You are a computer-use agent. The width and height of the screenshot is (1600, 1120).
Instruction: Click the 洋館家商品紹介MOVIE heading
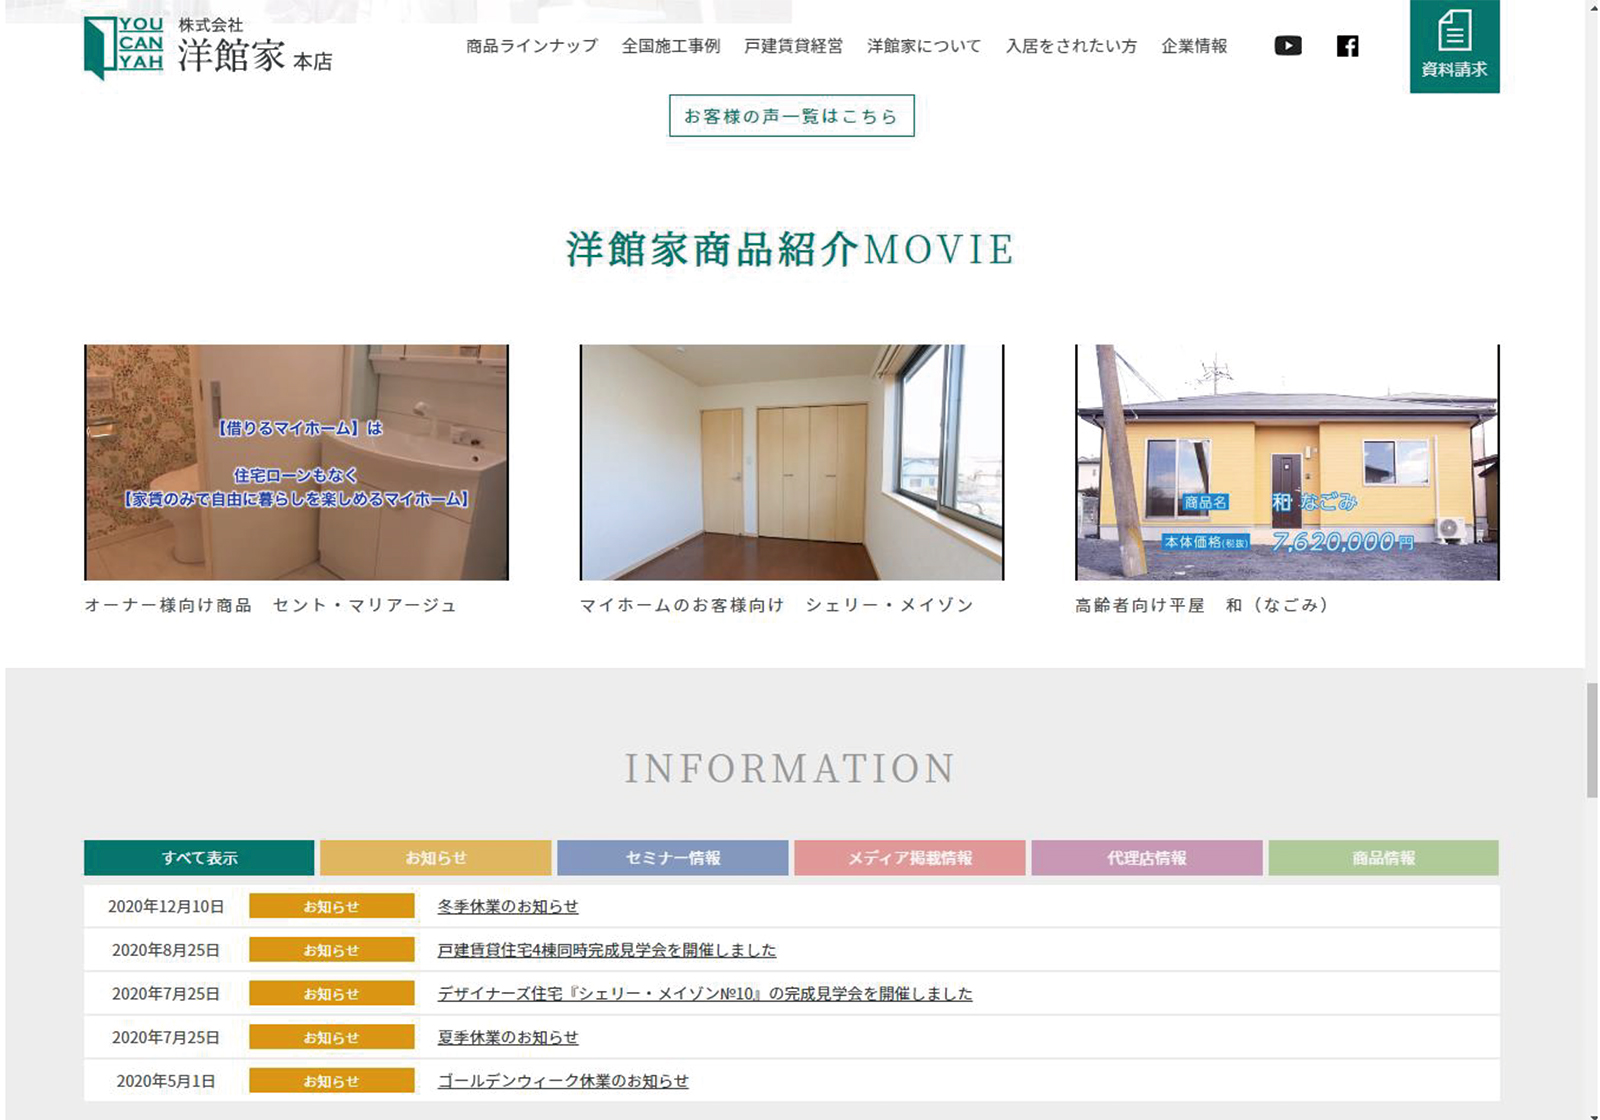(x=790, y=249)
